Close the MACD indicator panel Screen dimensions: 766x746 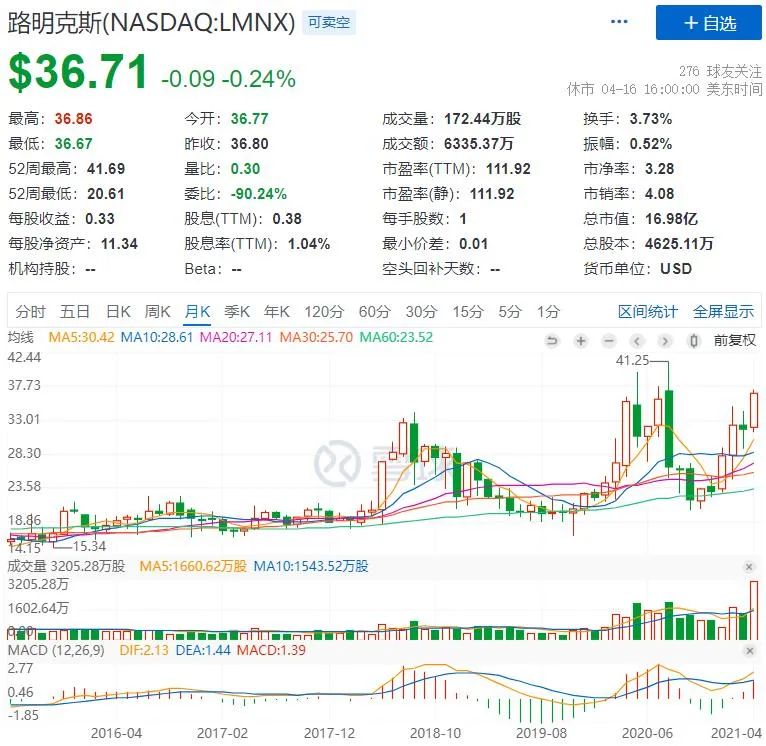[x=749, y=651]
